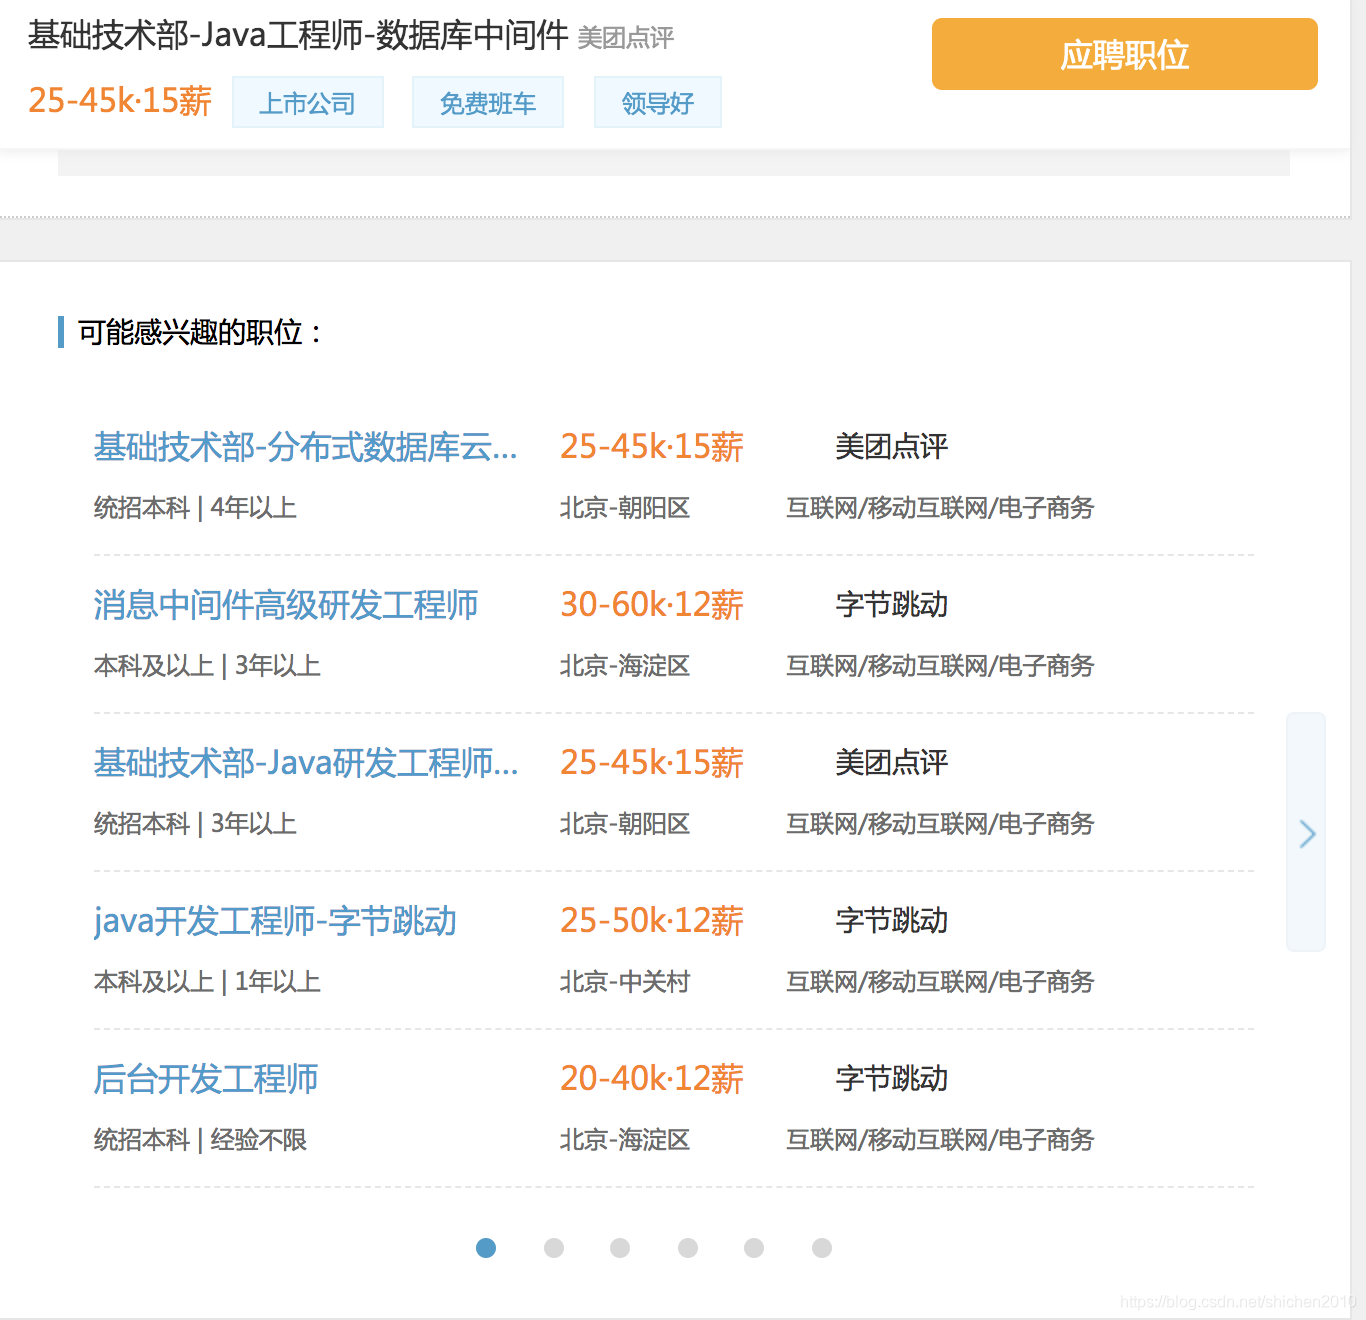
Task: Select the sixth carousel page dot
Action: (x=822, y=1248)
